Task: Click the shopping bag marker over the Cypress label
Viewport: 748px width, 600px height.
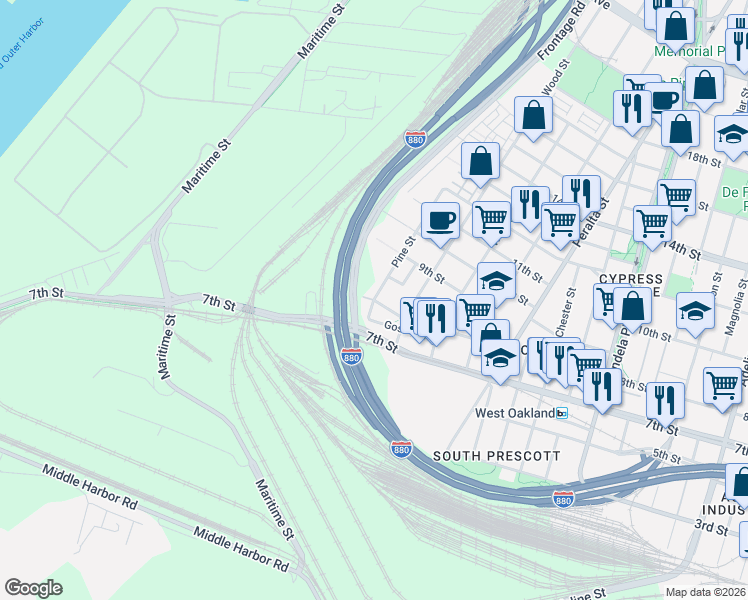Action: 633,308
